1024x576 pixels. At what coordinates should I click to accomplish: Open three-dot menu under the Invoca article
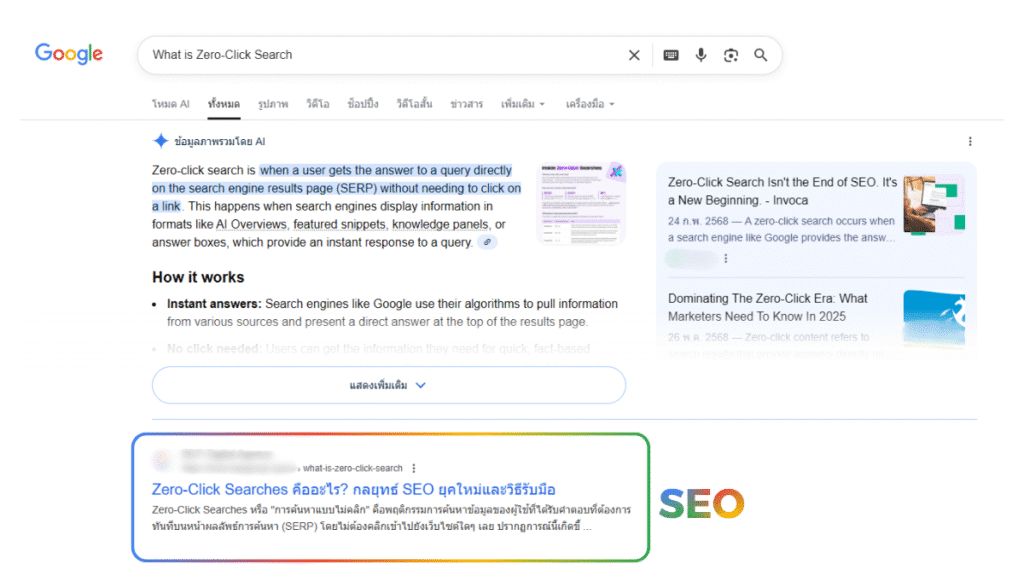[726, 259]
